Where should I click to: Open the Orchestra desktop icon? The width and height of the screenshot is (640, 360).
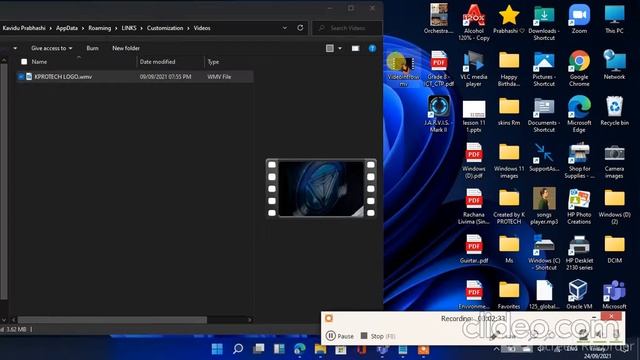tap(439, 19)
